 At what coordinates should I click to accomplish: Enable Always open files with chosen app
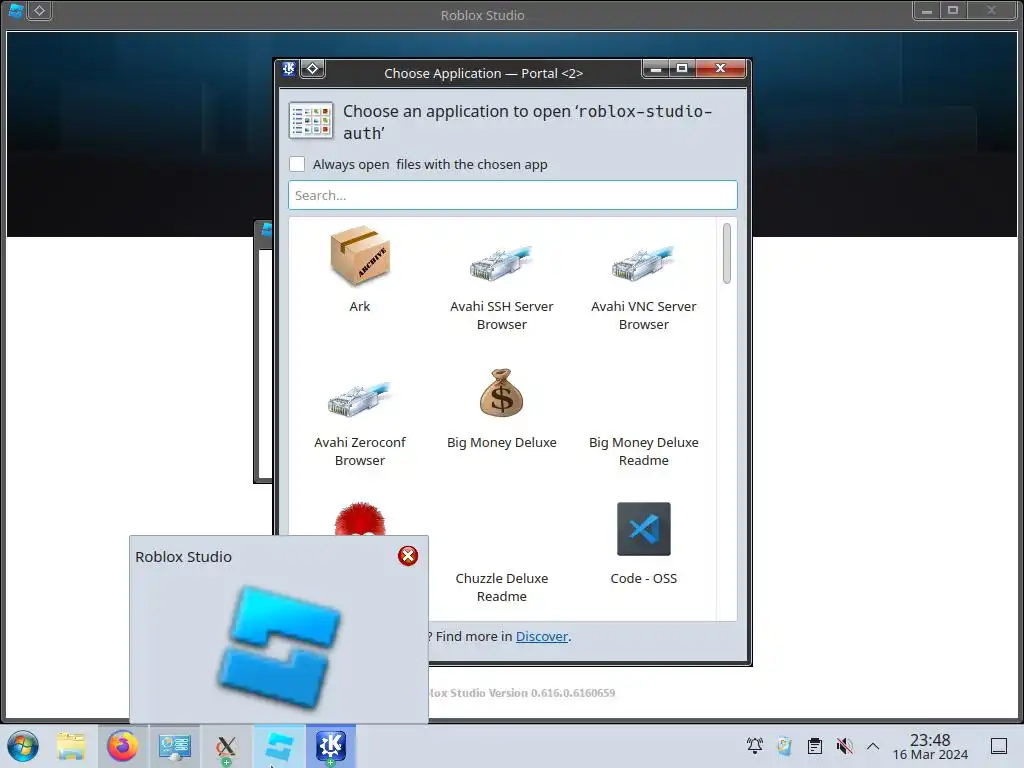297,164
